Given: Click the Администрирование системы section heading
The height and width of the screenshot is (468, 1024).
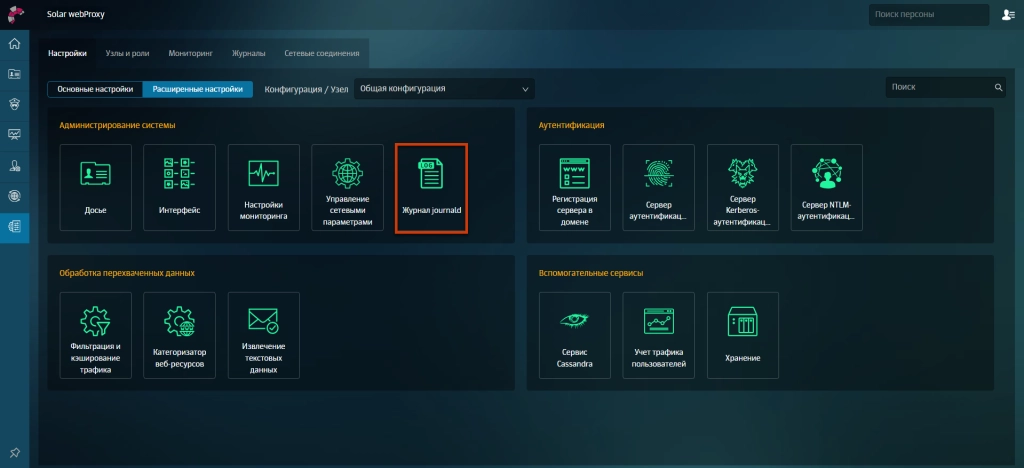Looking at the screenshot, I should click(x=118, y=125).
